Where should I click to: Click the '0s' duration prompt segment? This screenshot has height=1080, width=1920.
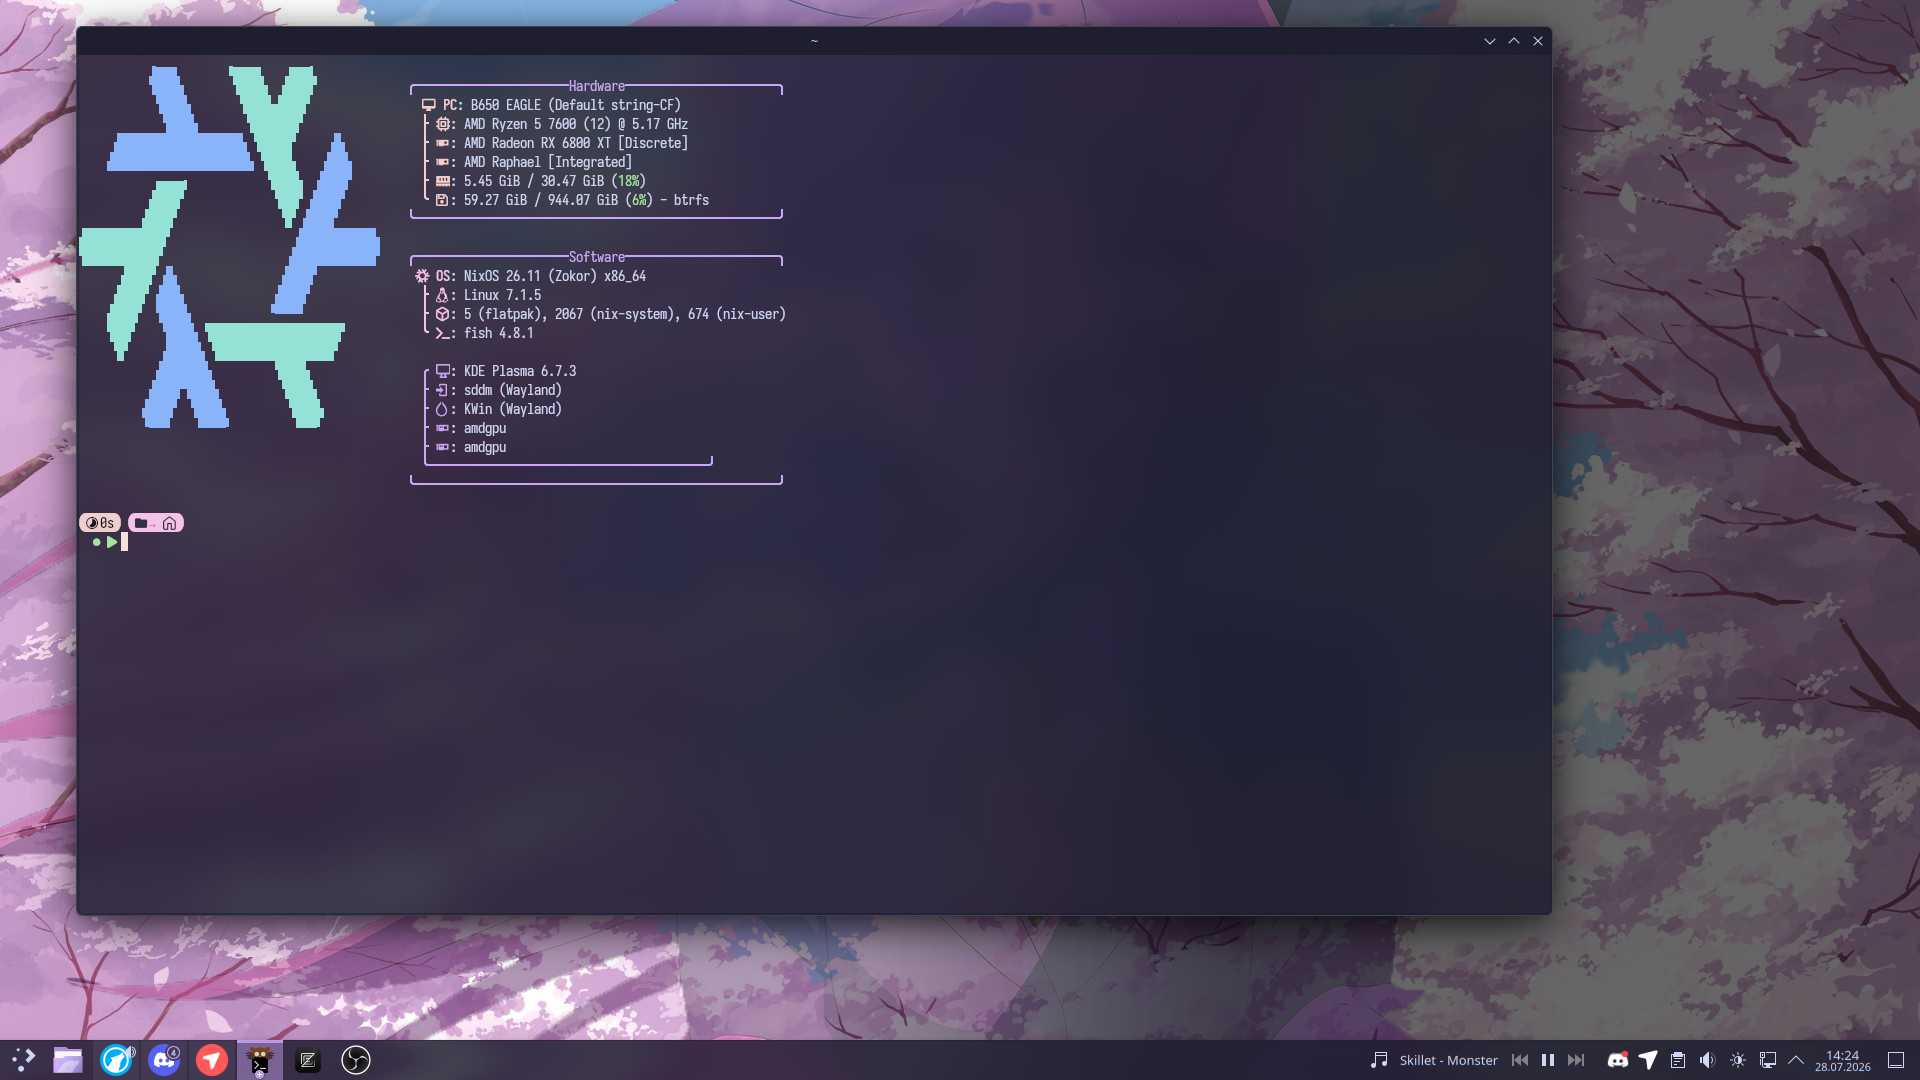[100, 523]
